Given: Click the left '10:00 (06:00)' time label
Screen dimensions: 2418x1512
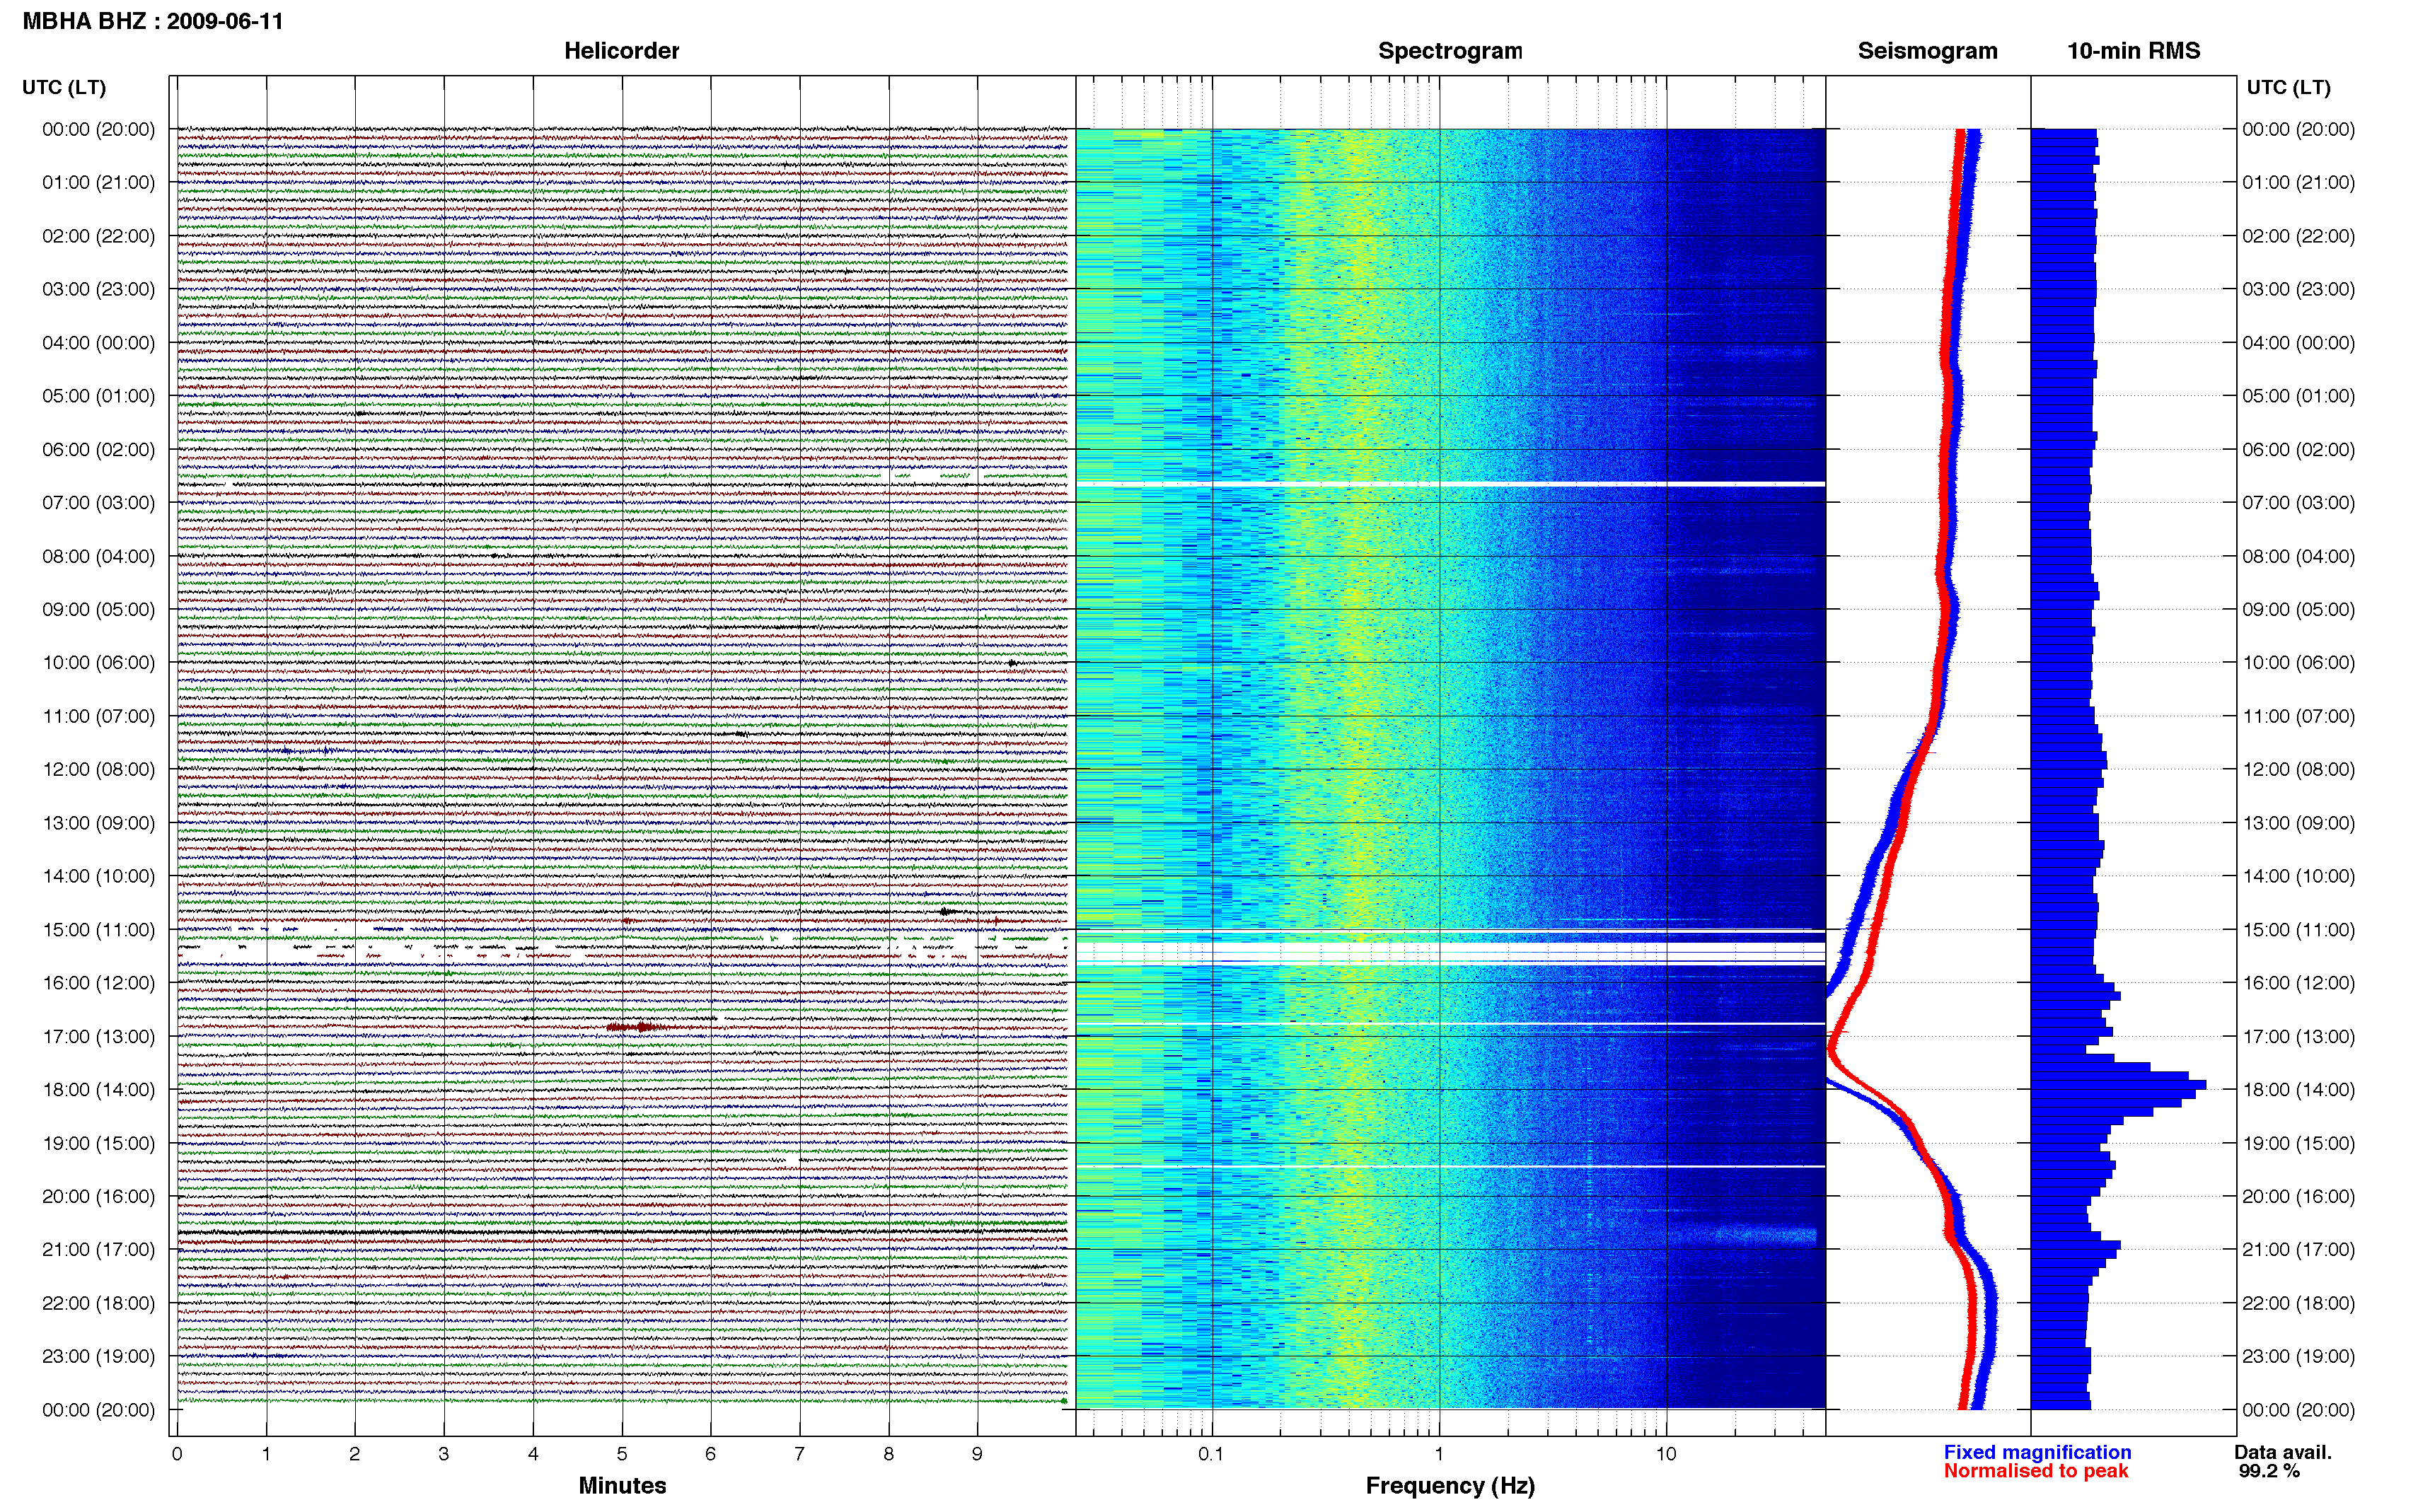Looking at the screenshot, I should [x=98, y=662].
